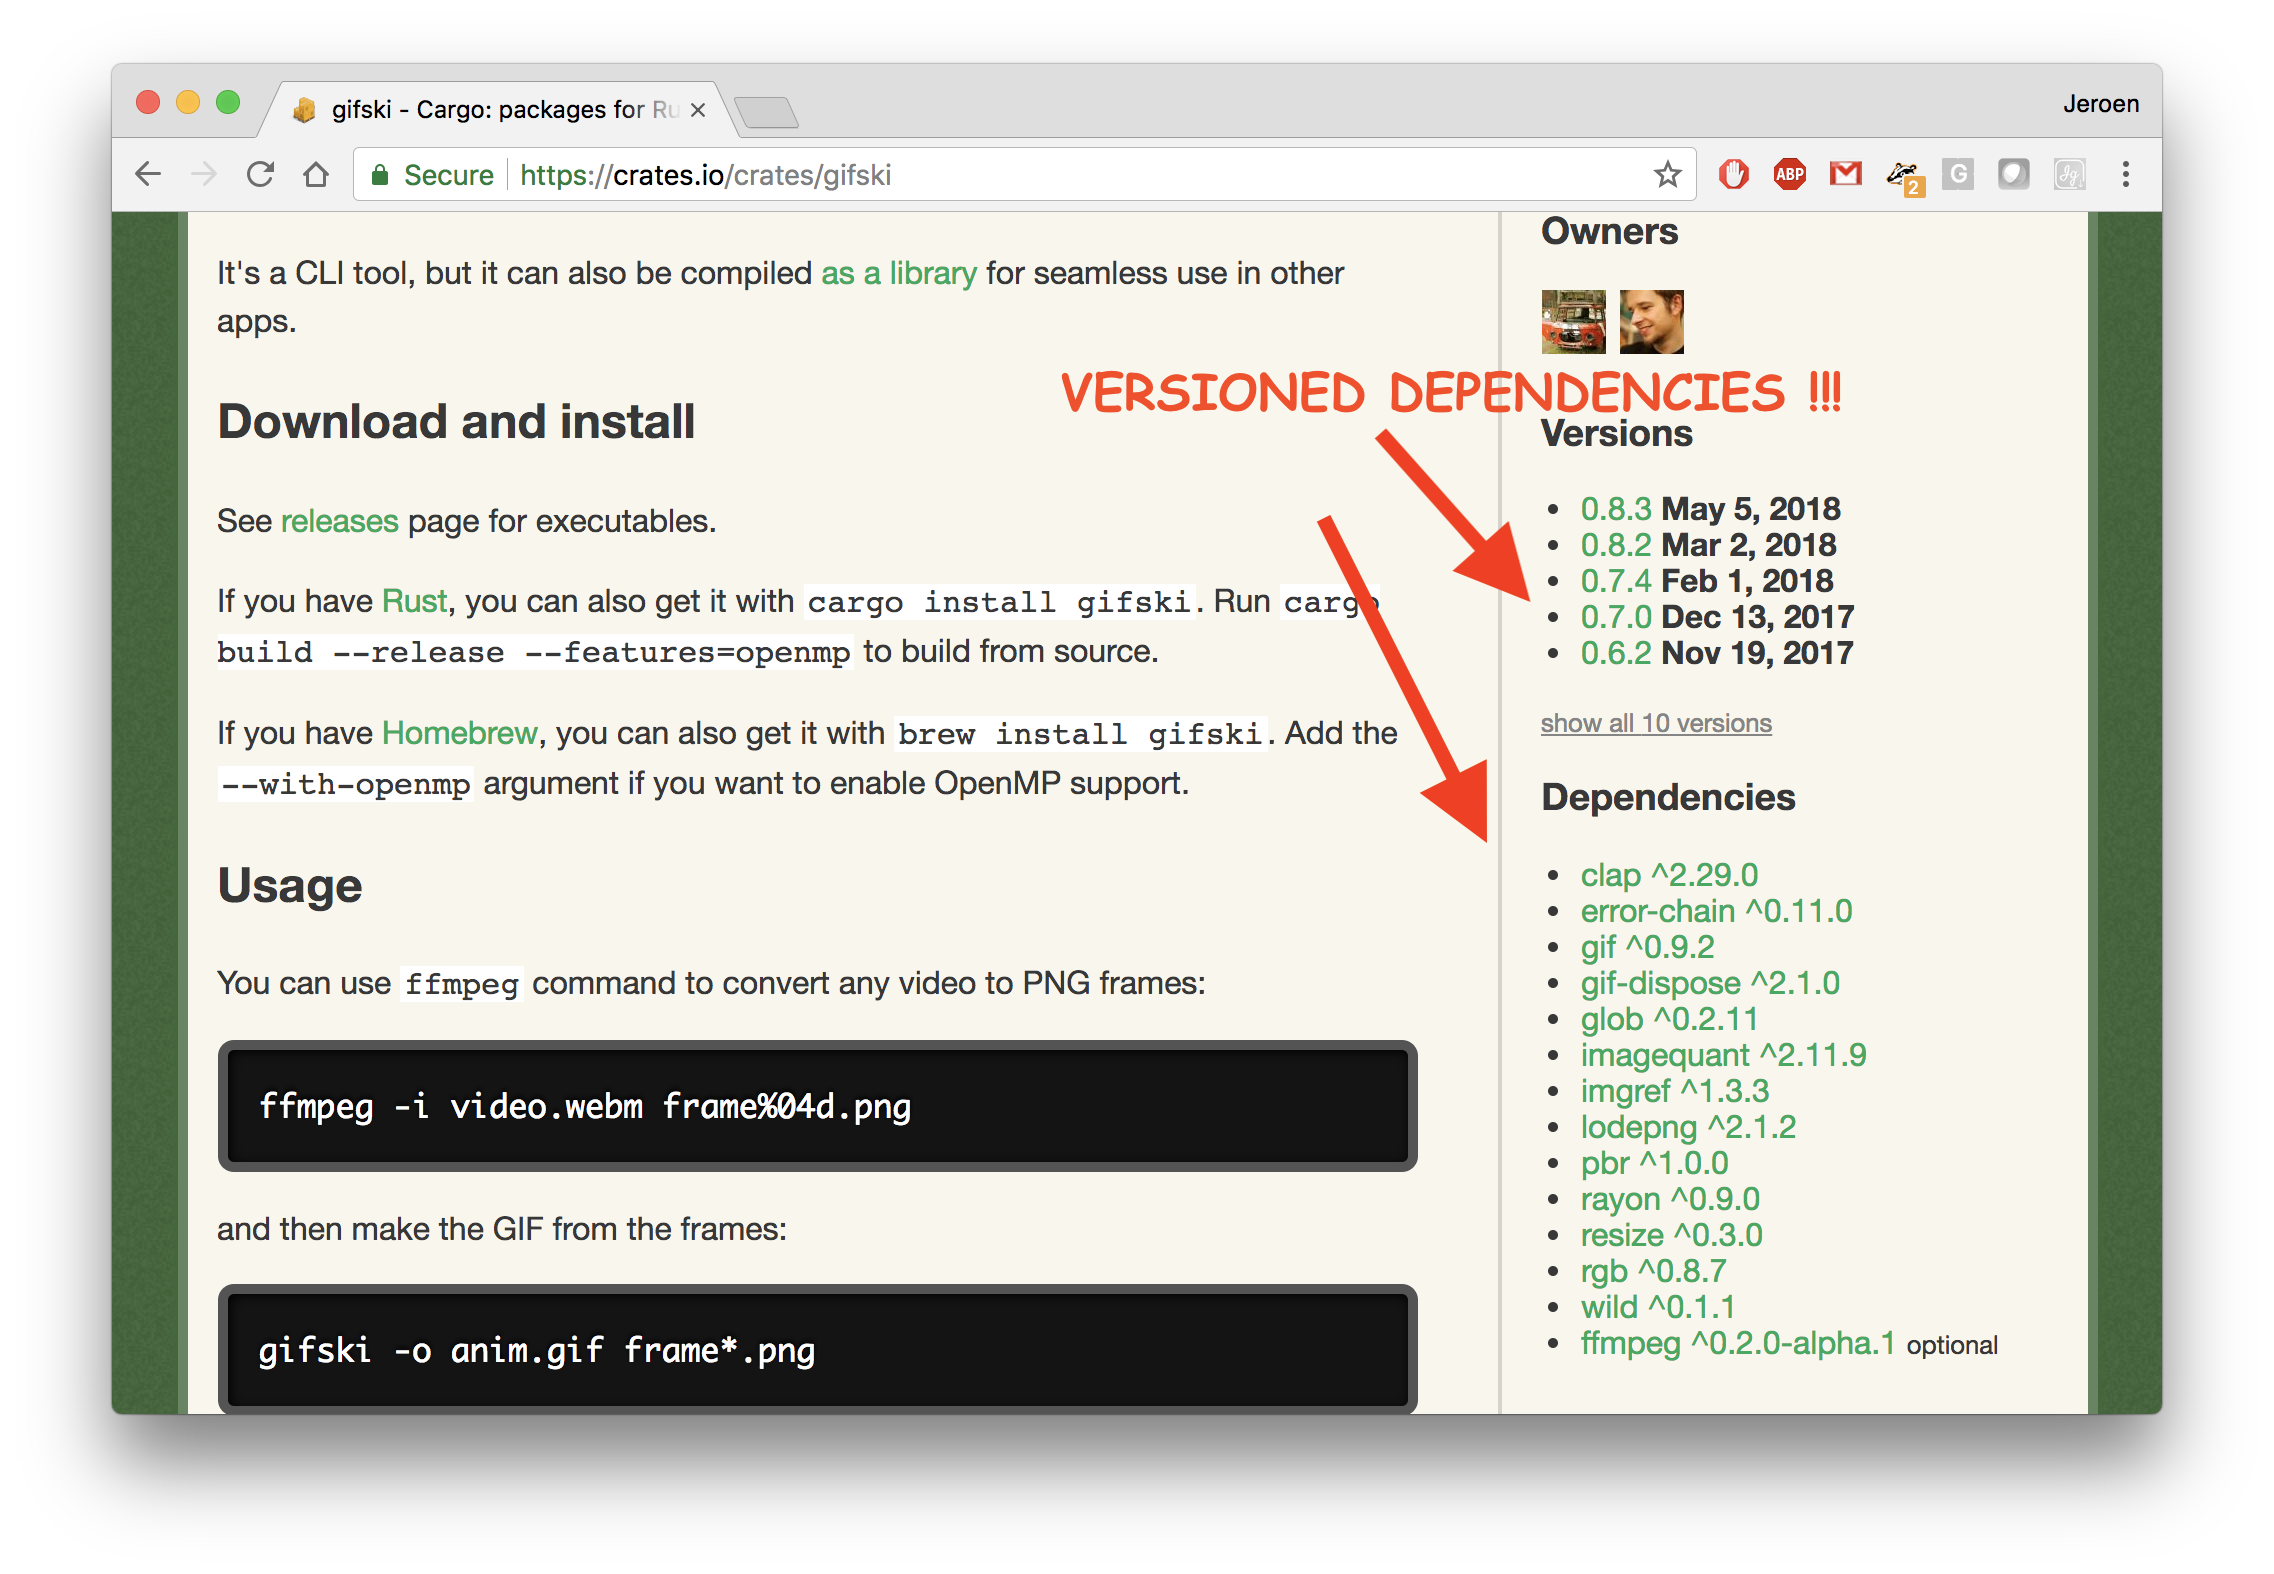Open the resize ^0.3.0 dependency
This screenshot has width=2274, height=1574.
[1671, 1235]
